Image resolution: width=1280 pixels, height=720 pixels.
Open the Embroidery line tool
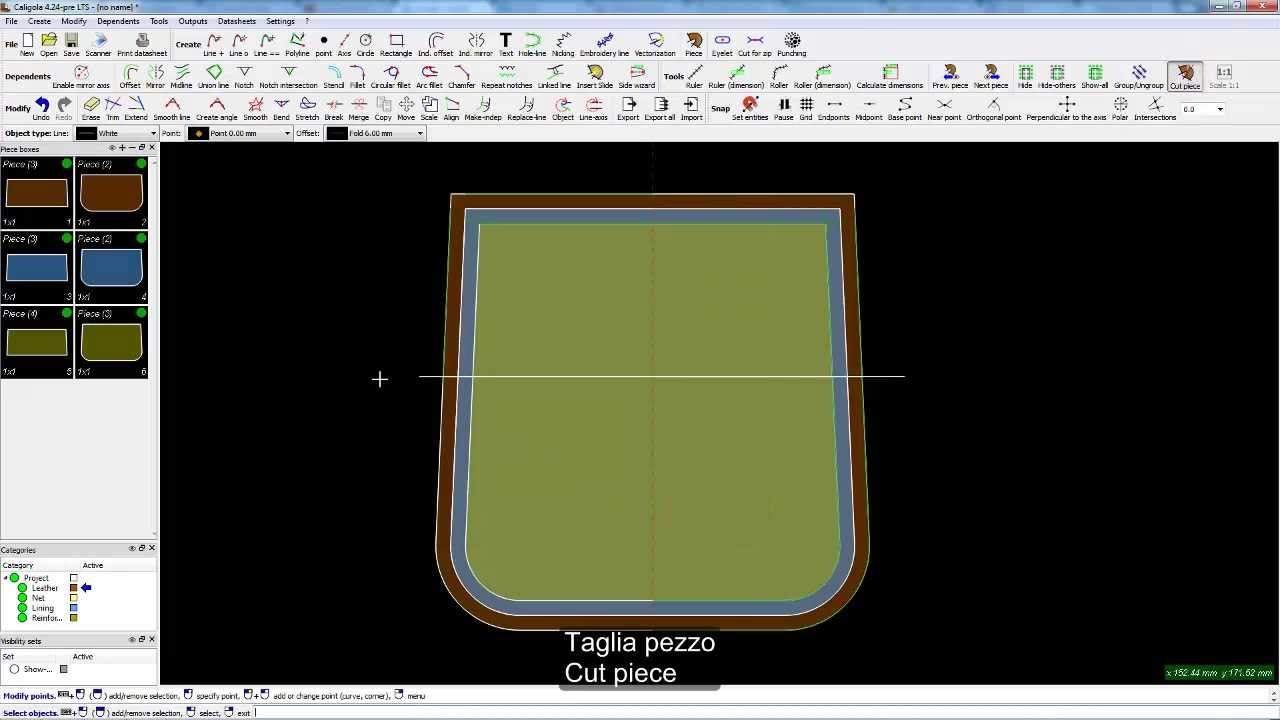604,45
